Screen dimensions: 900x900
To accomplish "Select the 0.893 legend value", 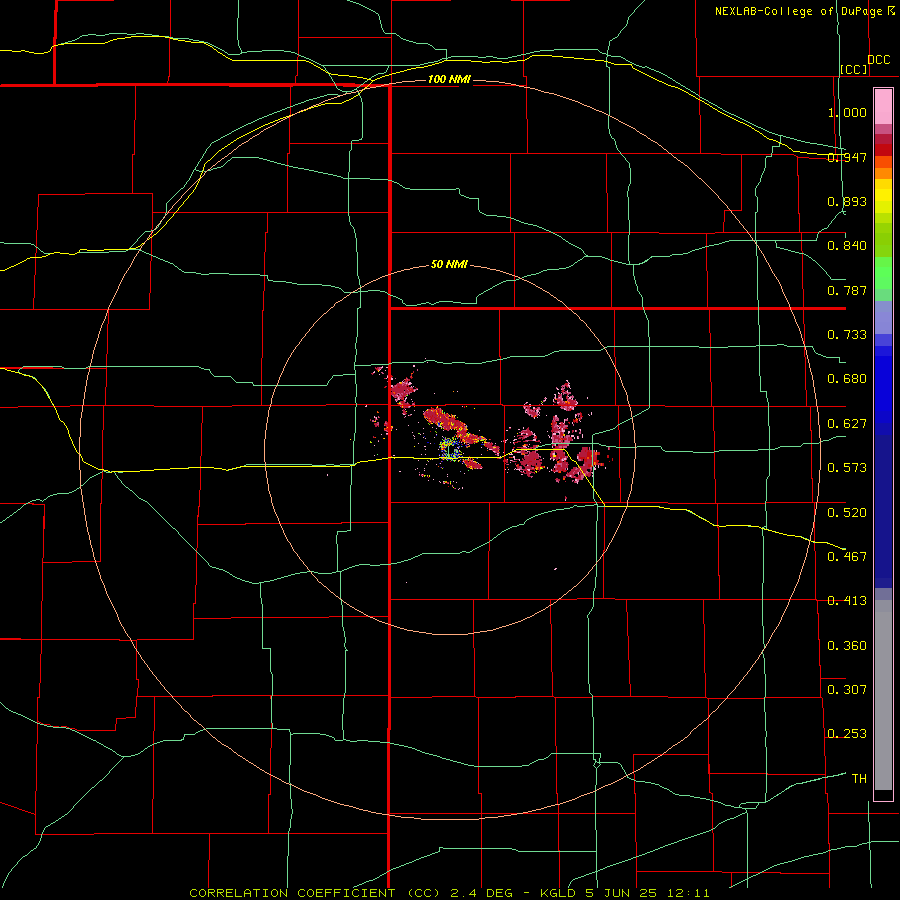I will (847, 201).
